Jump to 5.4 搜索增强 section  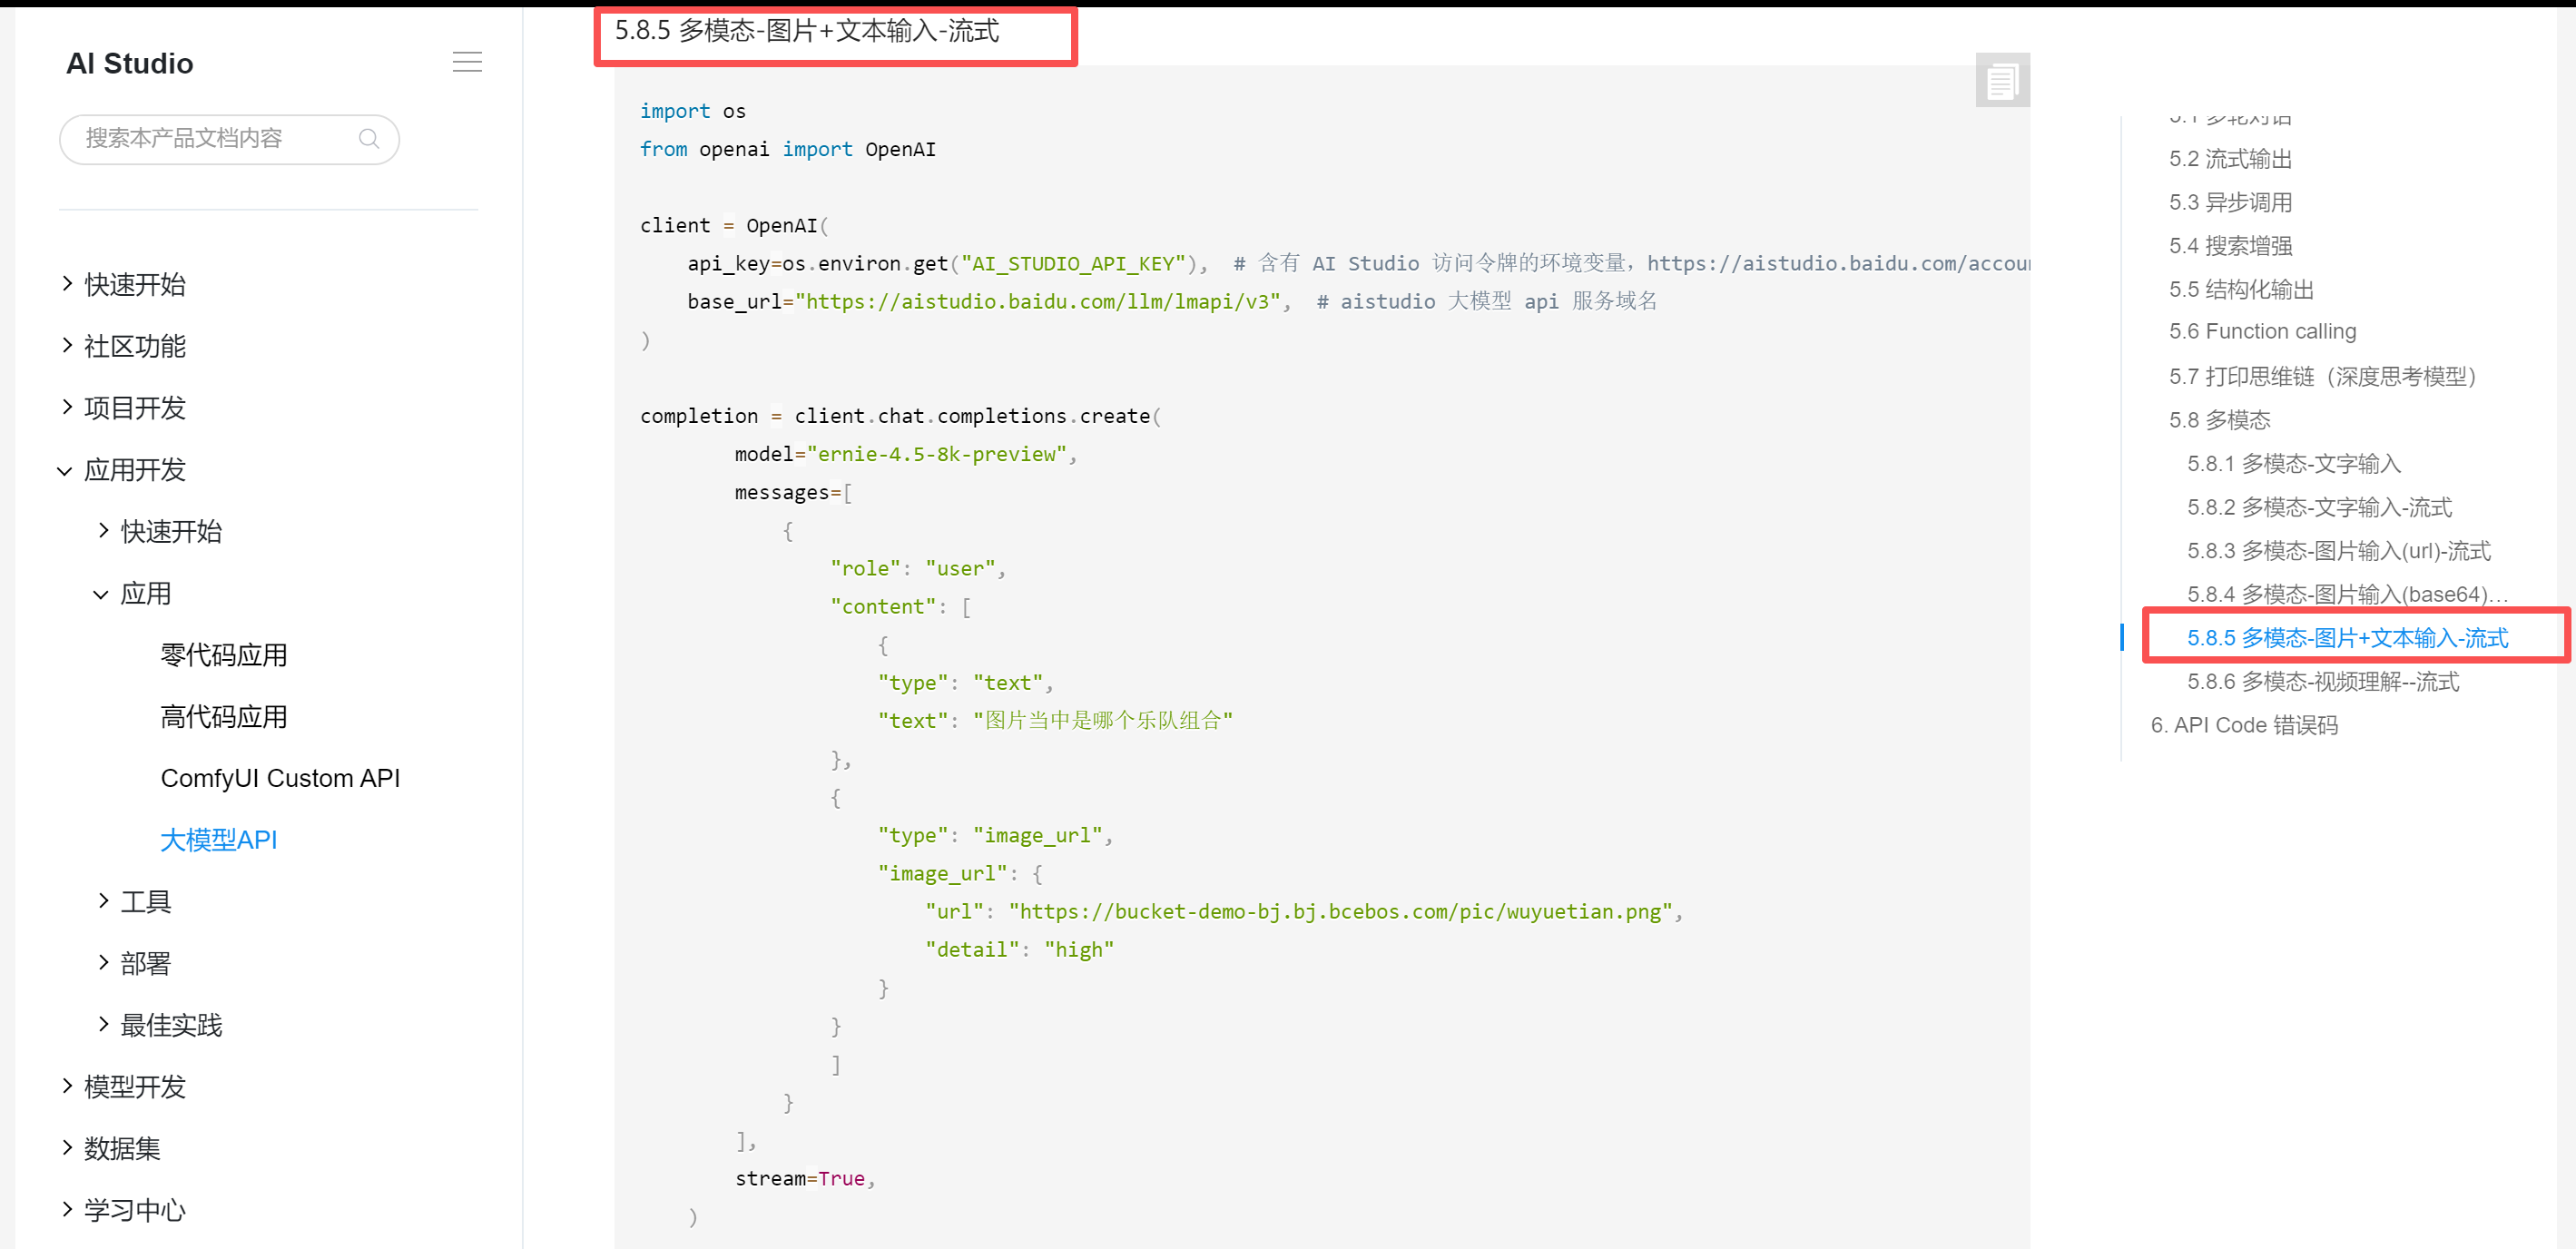[2230, 246]
